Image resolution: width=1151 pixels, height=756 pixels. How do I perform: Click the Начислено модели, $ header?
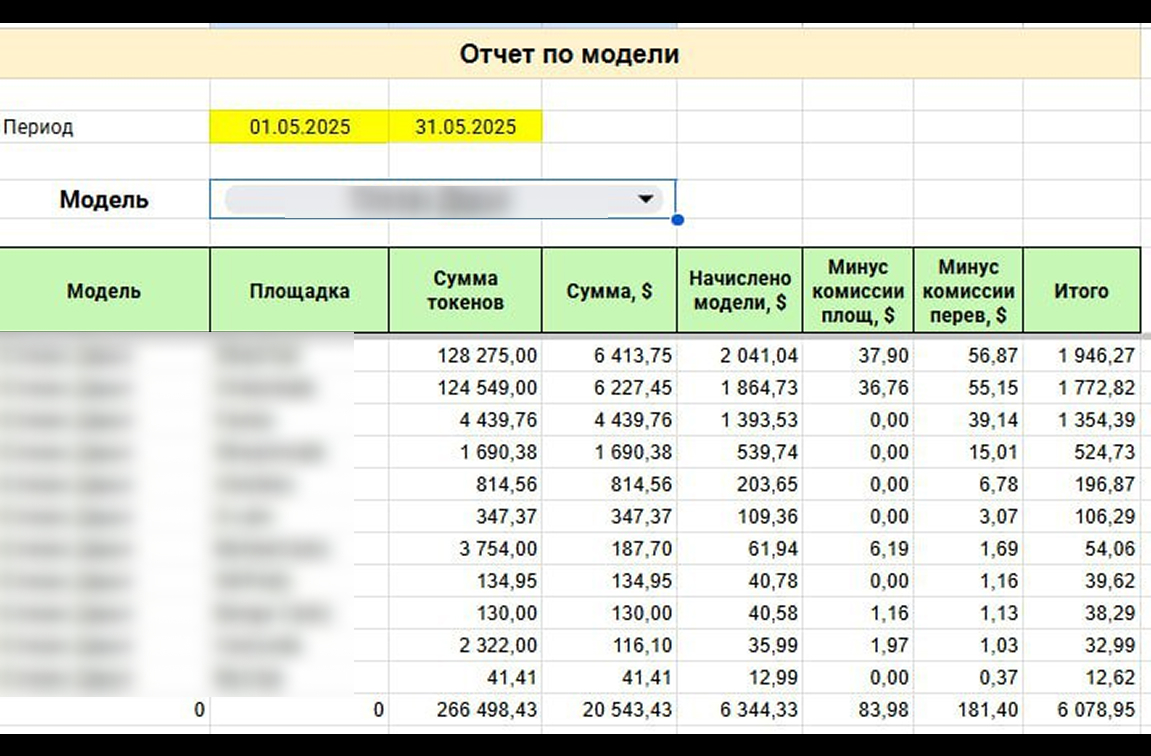click(740, 291)
